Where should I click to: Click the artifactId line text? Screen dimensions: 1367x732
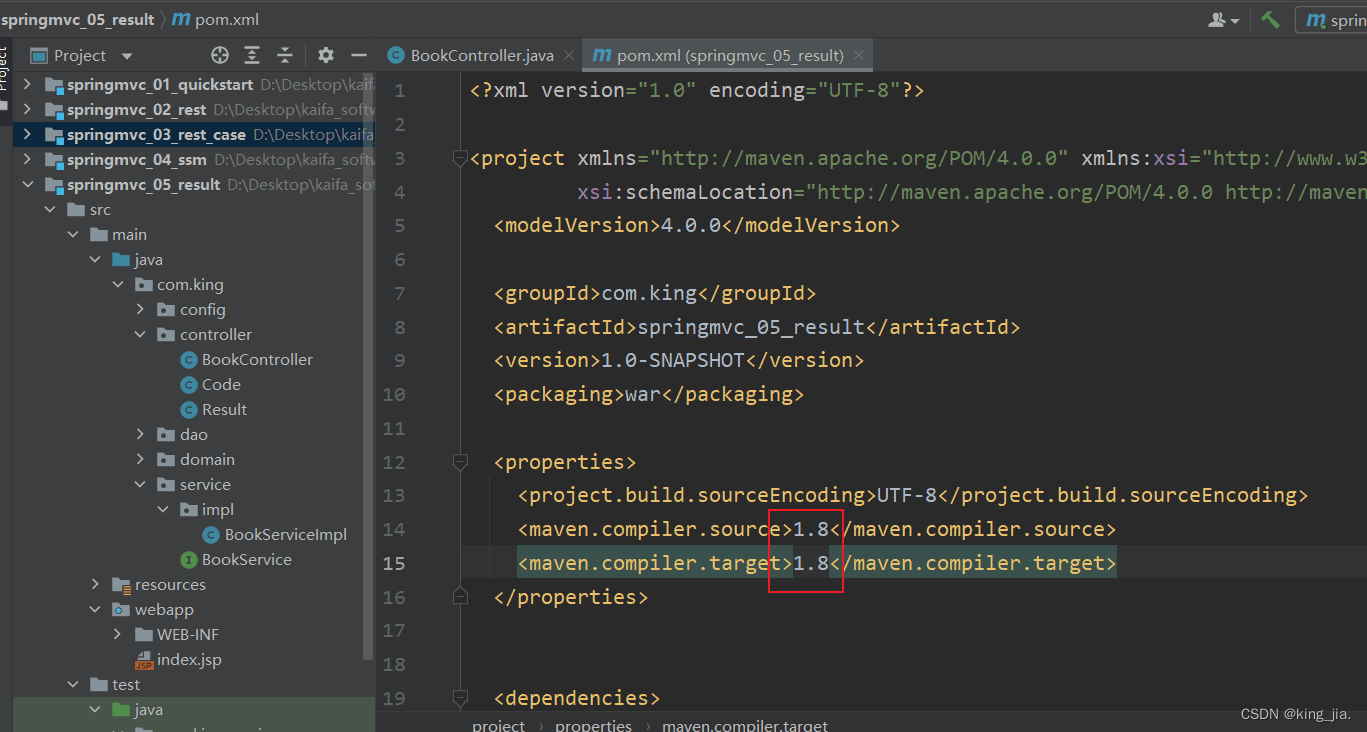(757, 327)
